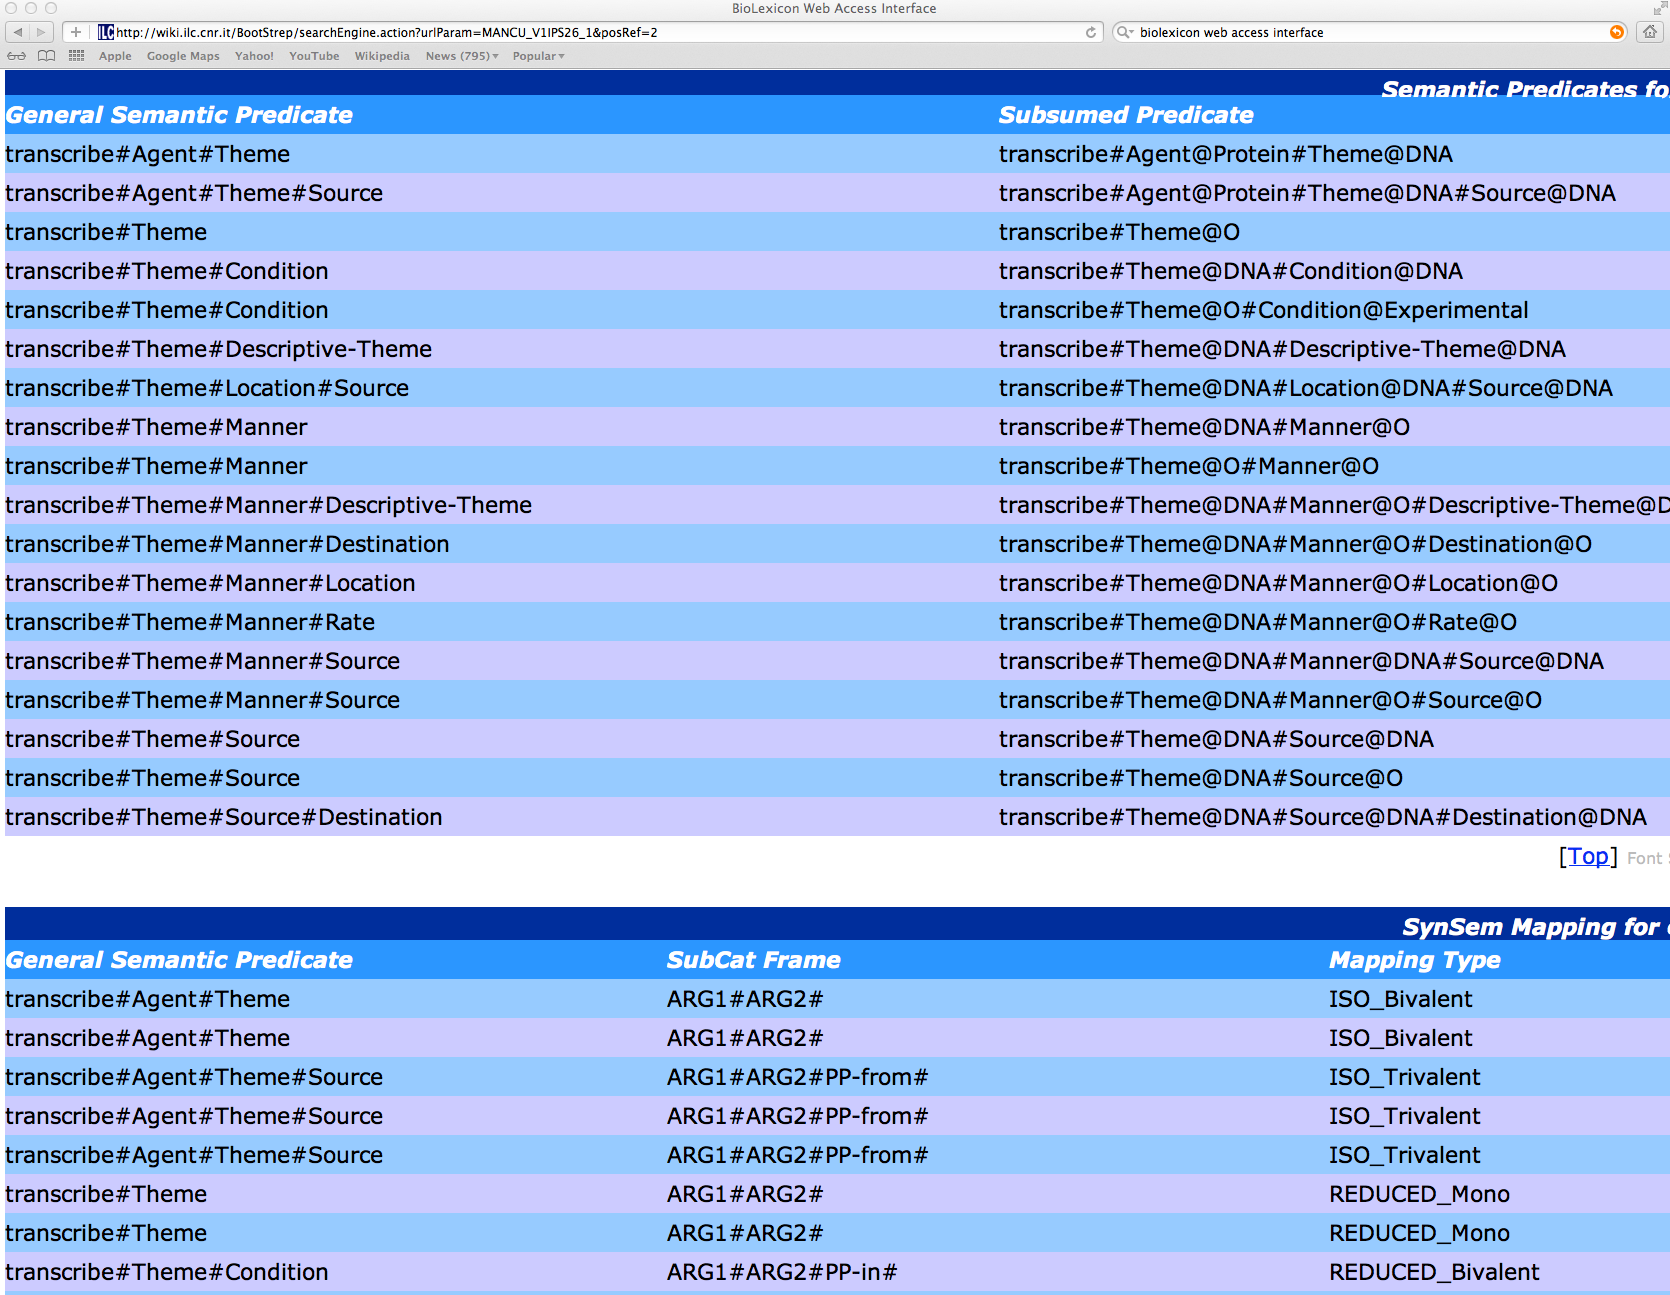
Task: Show the Reading List glasses icon
Action: coord(17,56)
